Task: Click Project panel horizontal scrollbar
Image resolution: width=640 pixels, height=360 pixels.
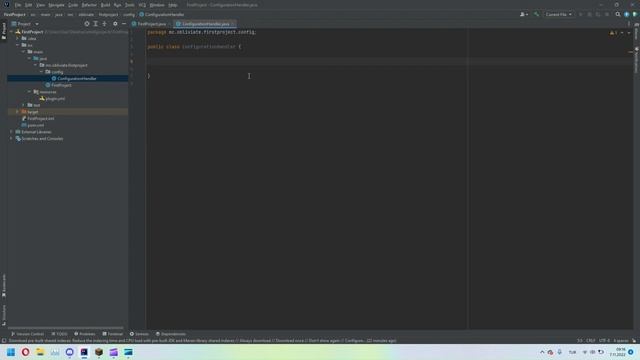Action: (66, 327)
